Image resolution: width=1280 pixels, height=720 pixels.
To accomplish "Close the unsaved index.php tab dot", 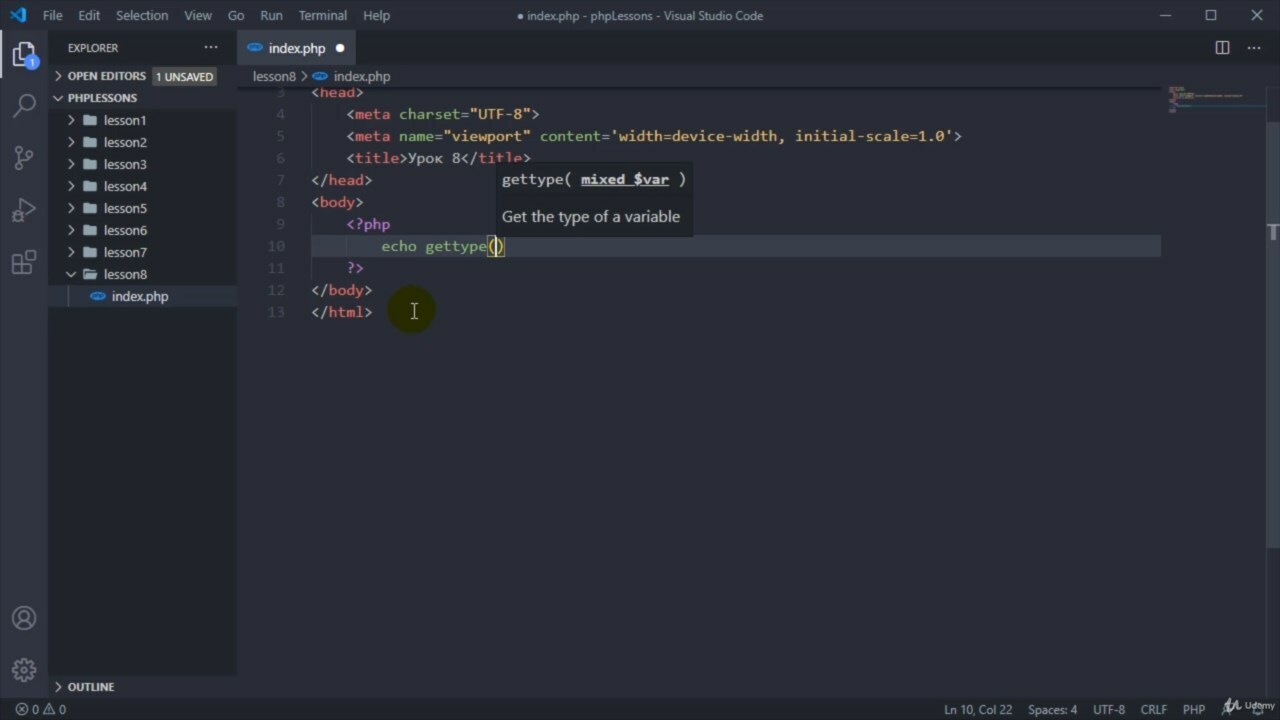I will pos(340,48).
